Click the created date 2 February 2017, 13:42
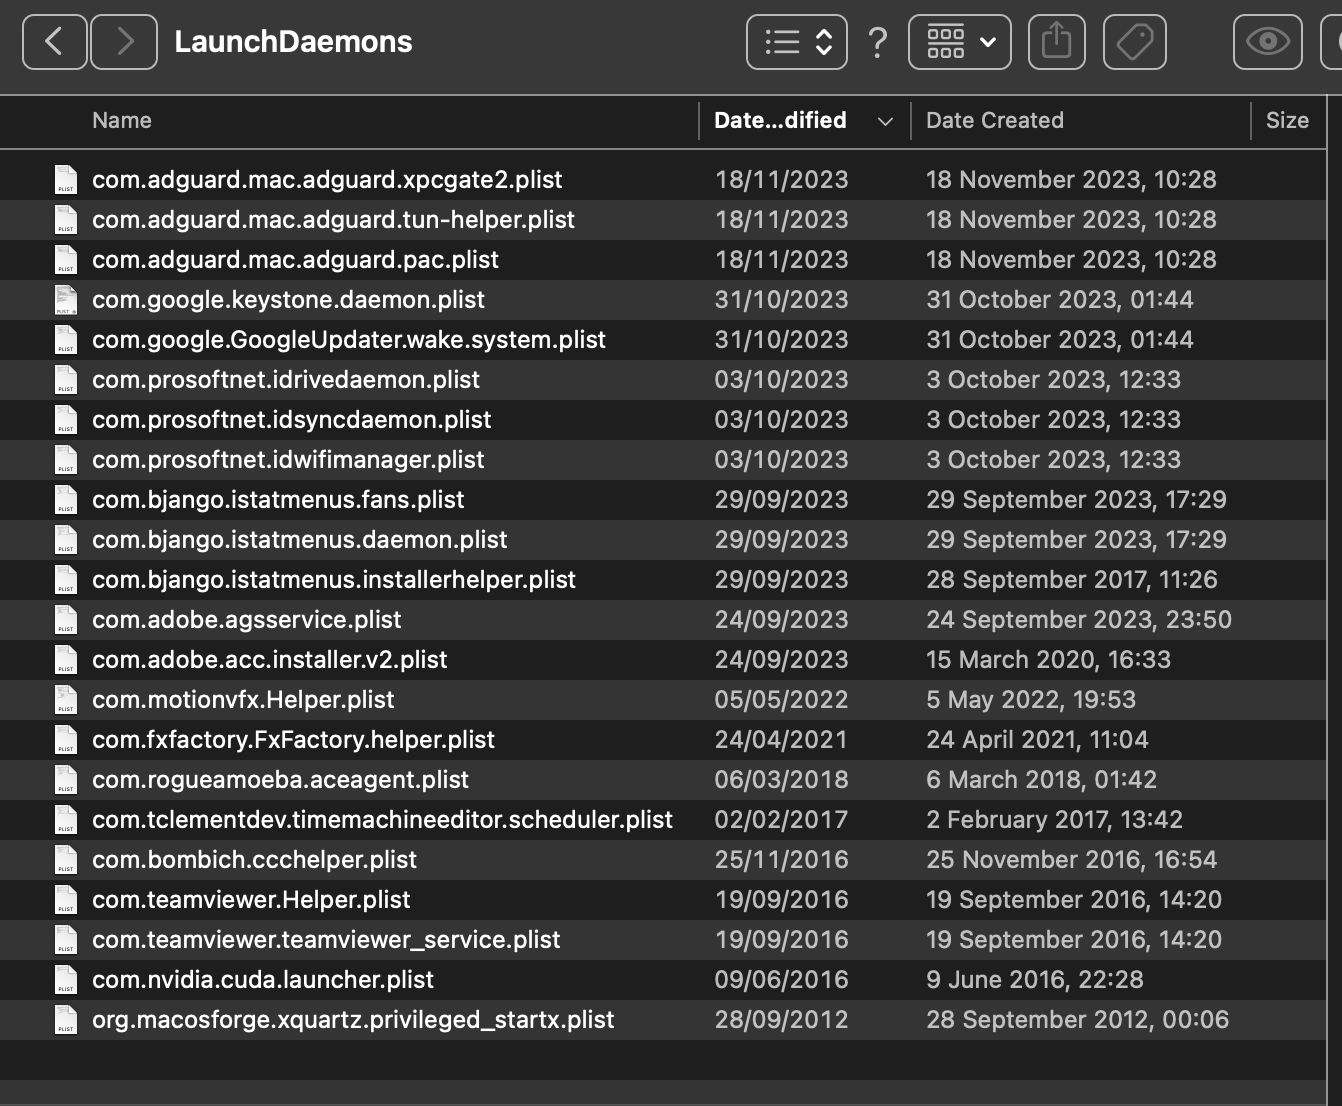The width and height of the screenshot is (1342, 1106). (x=1054, y=820)
